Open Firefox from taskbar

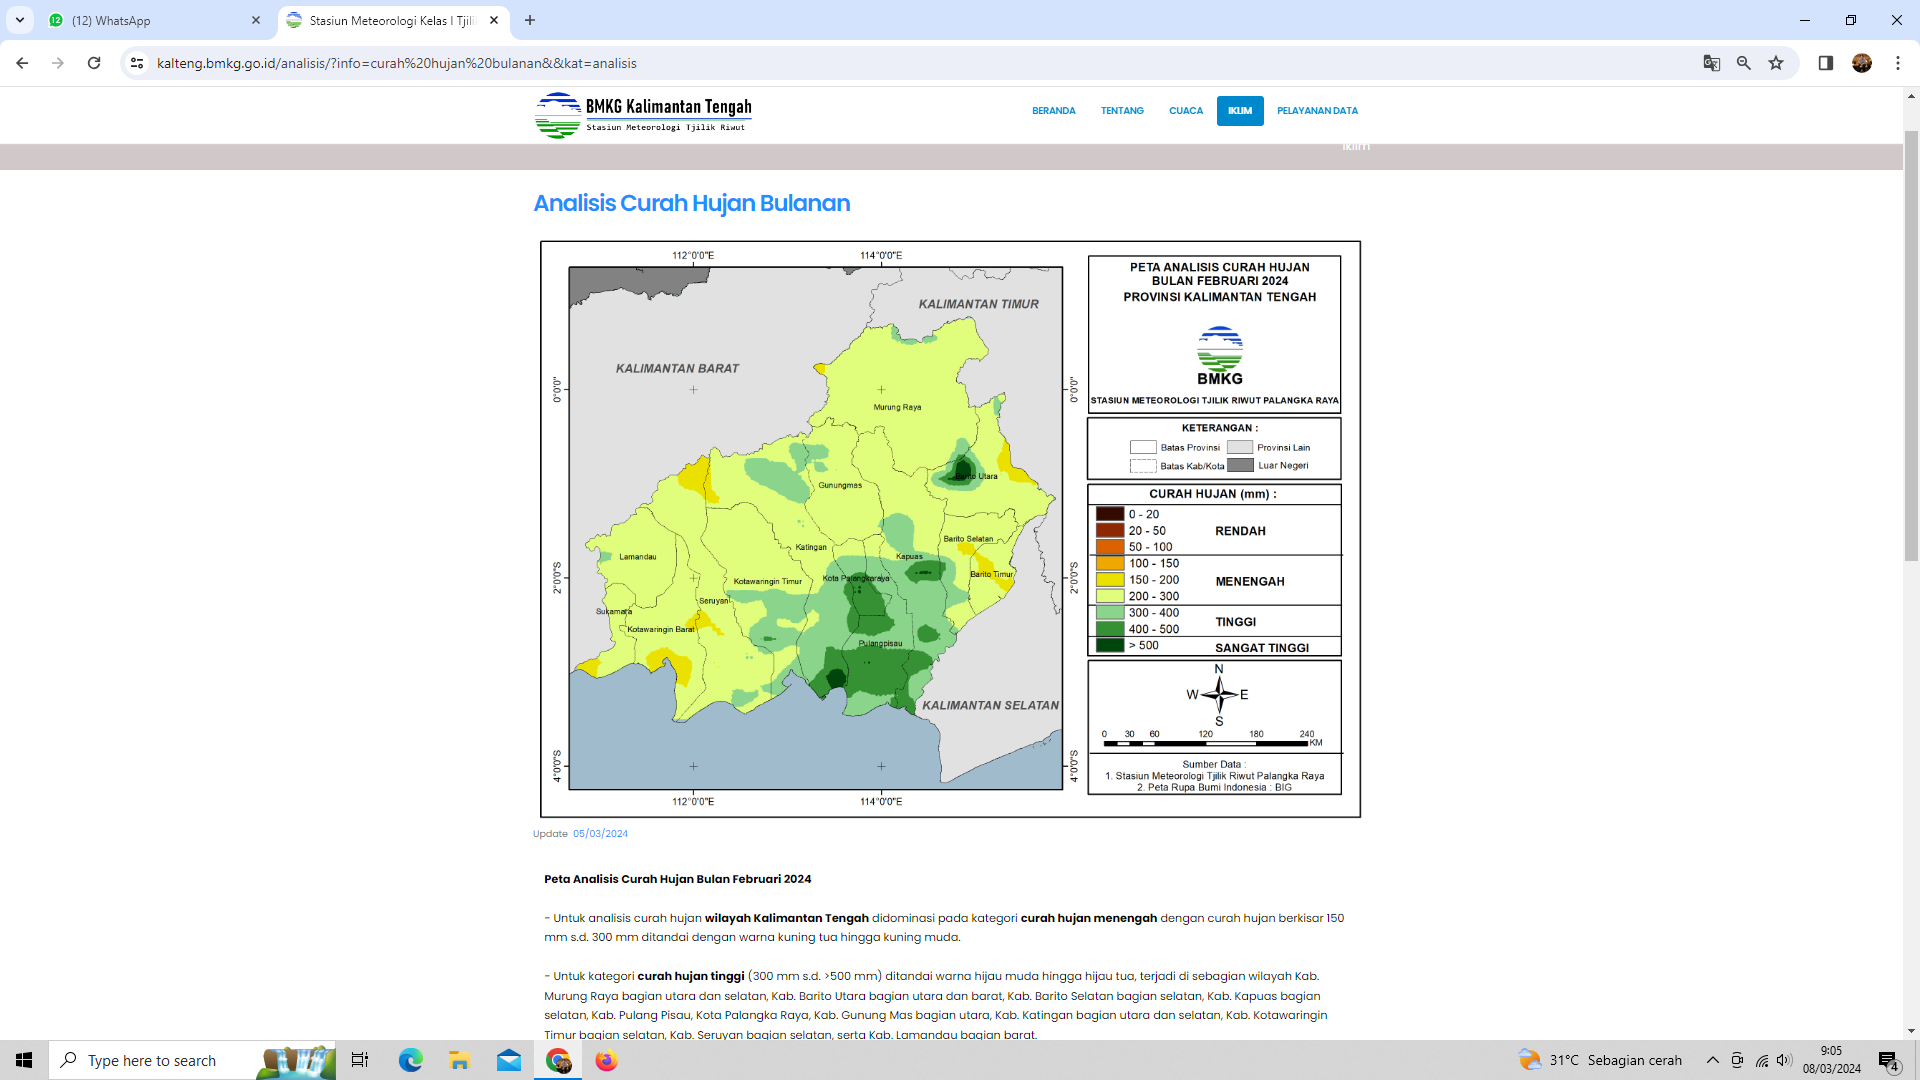pos(606,1060)
